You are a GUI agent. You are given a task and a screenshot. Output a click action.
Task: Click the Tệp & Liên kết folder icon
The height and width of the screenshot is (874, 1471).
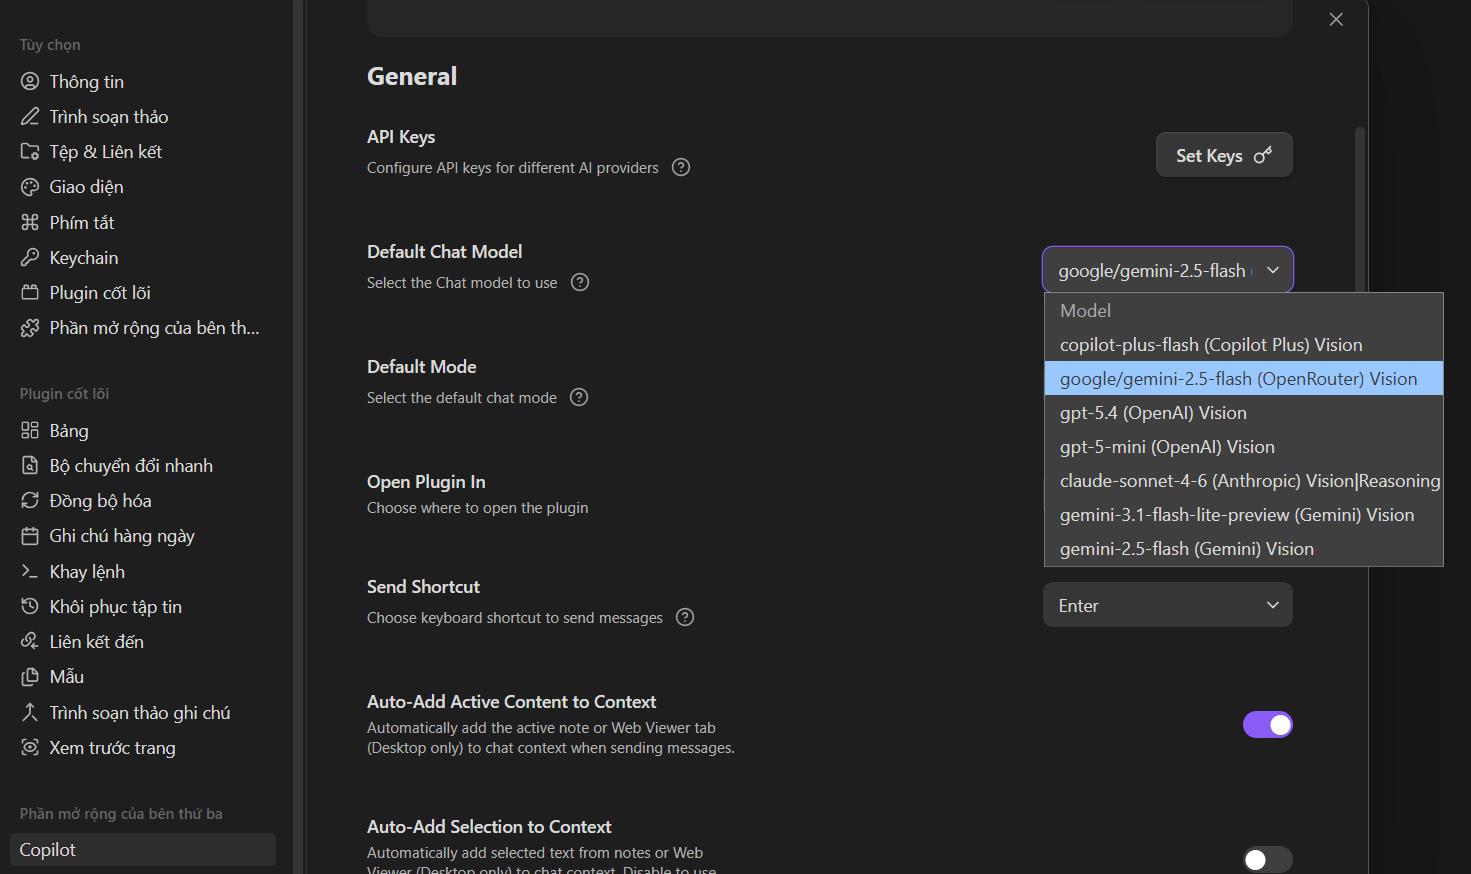point(30,151)
